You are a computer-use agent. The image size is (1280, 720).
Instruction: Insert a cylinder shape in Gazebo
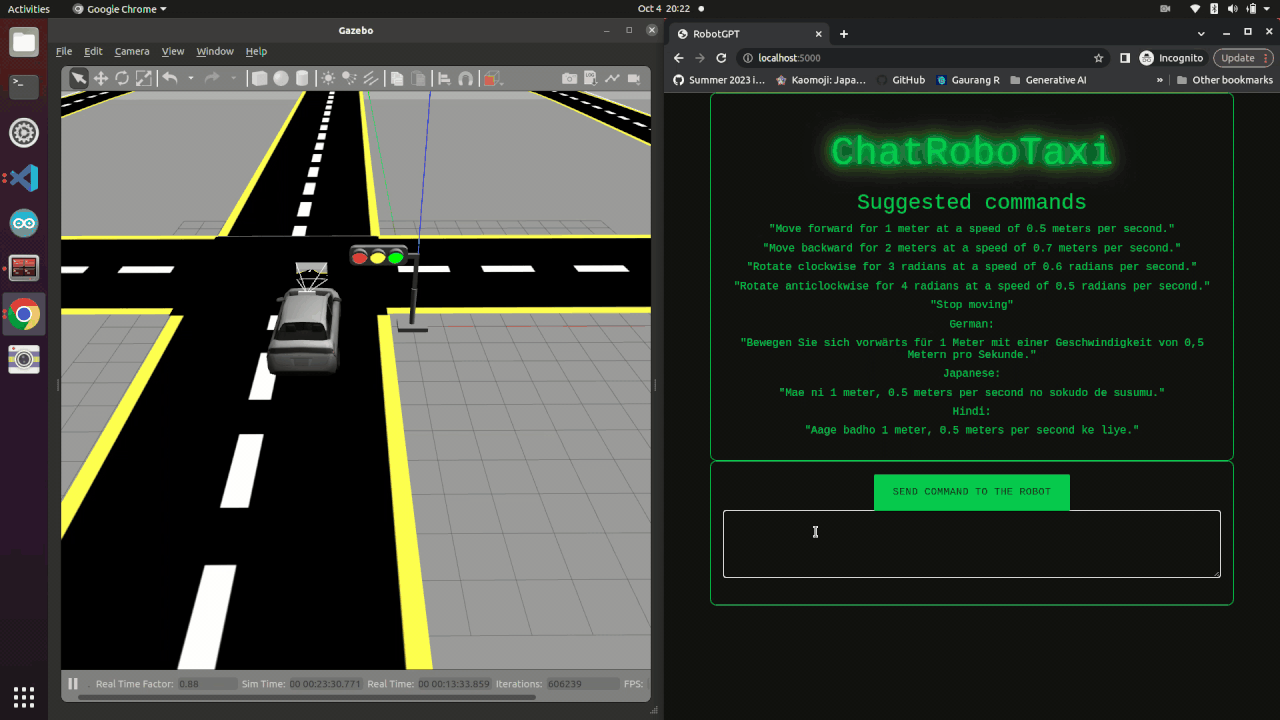[302, 79]
